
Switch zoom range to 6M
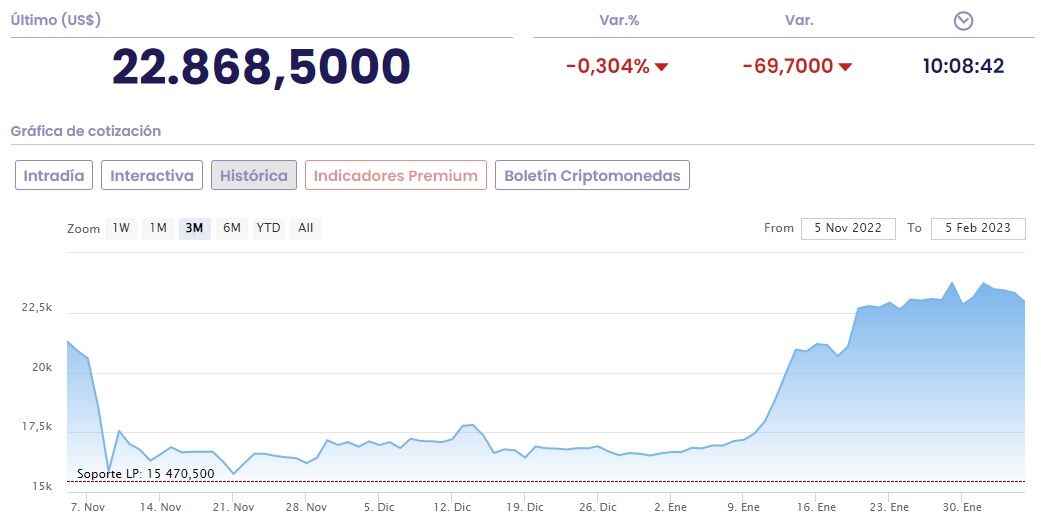click(232, 228)
